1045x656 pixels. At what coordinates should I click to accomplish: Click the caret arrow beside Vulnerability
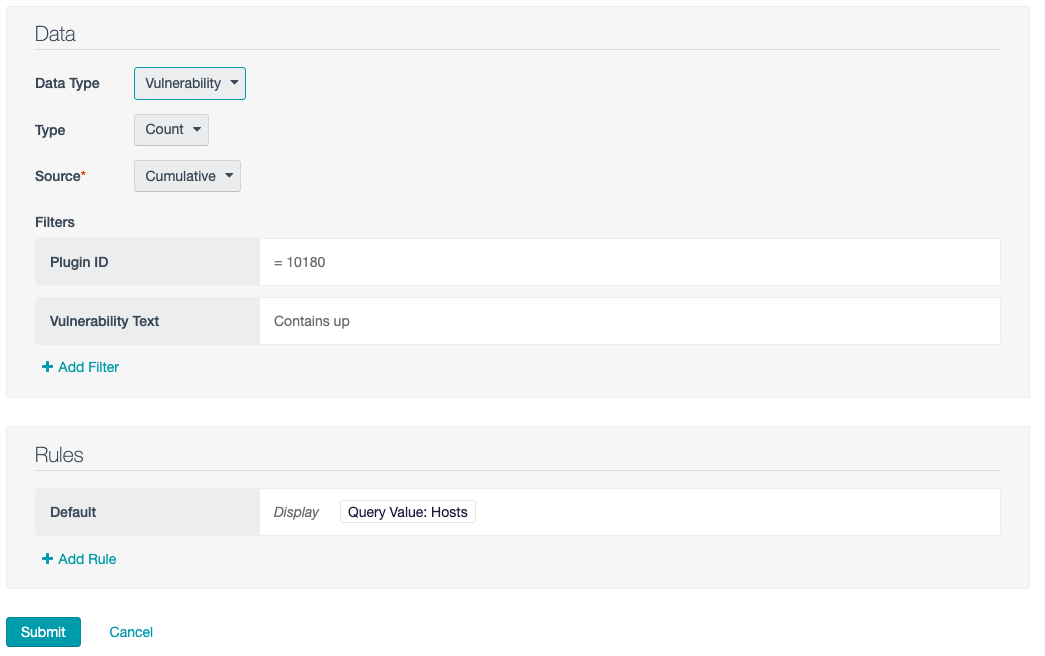coord(234,83)
